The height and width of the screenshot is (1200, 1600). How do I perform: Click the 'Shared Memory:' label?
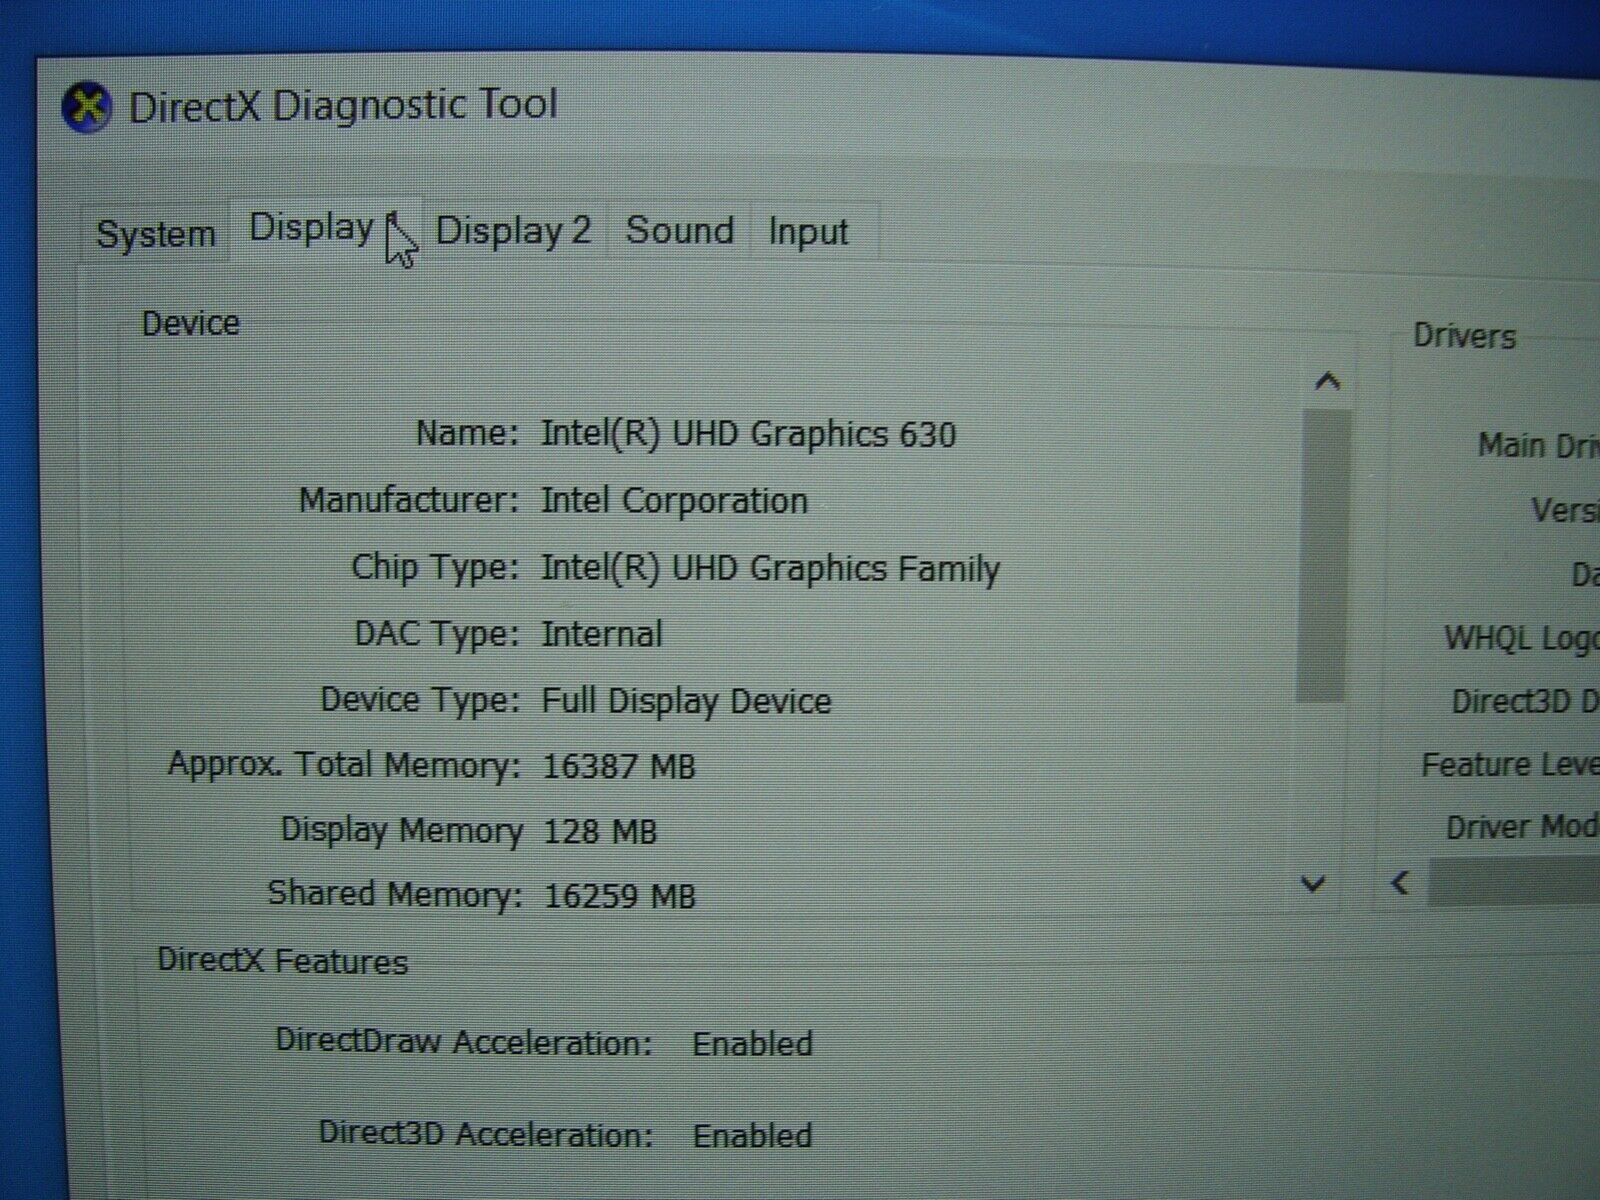(395, 893)
